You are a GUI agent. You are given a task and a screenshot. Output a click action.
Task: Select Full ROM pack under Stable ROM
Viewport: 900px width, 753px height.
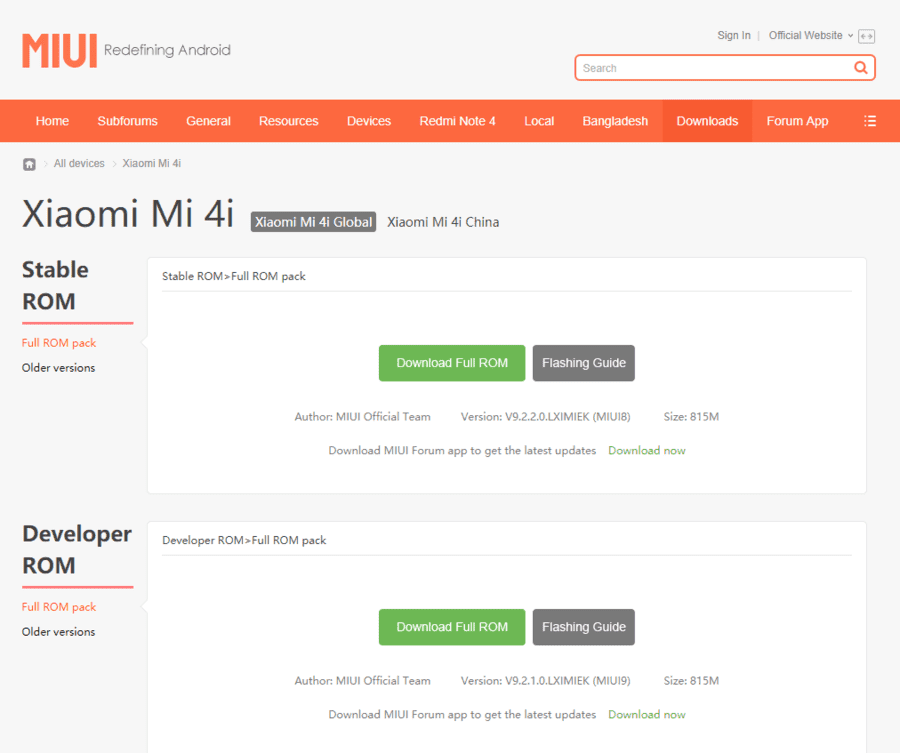59,343
